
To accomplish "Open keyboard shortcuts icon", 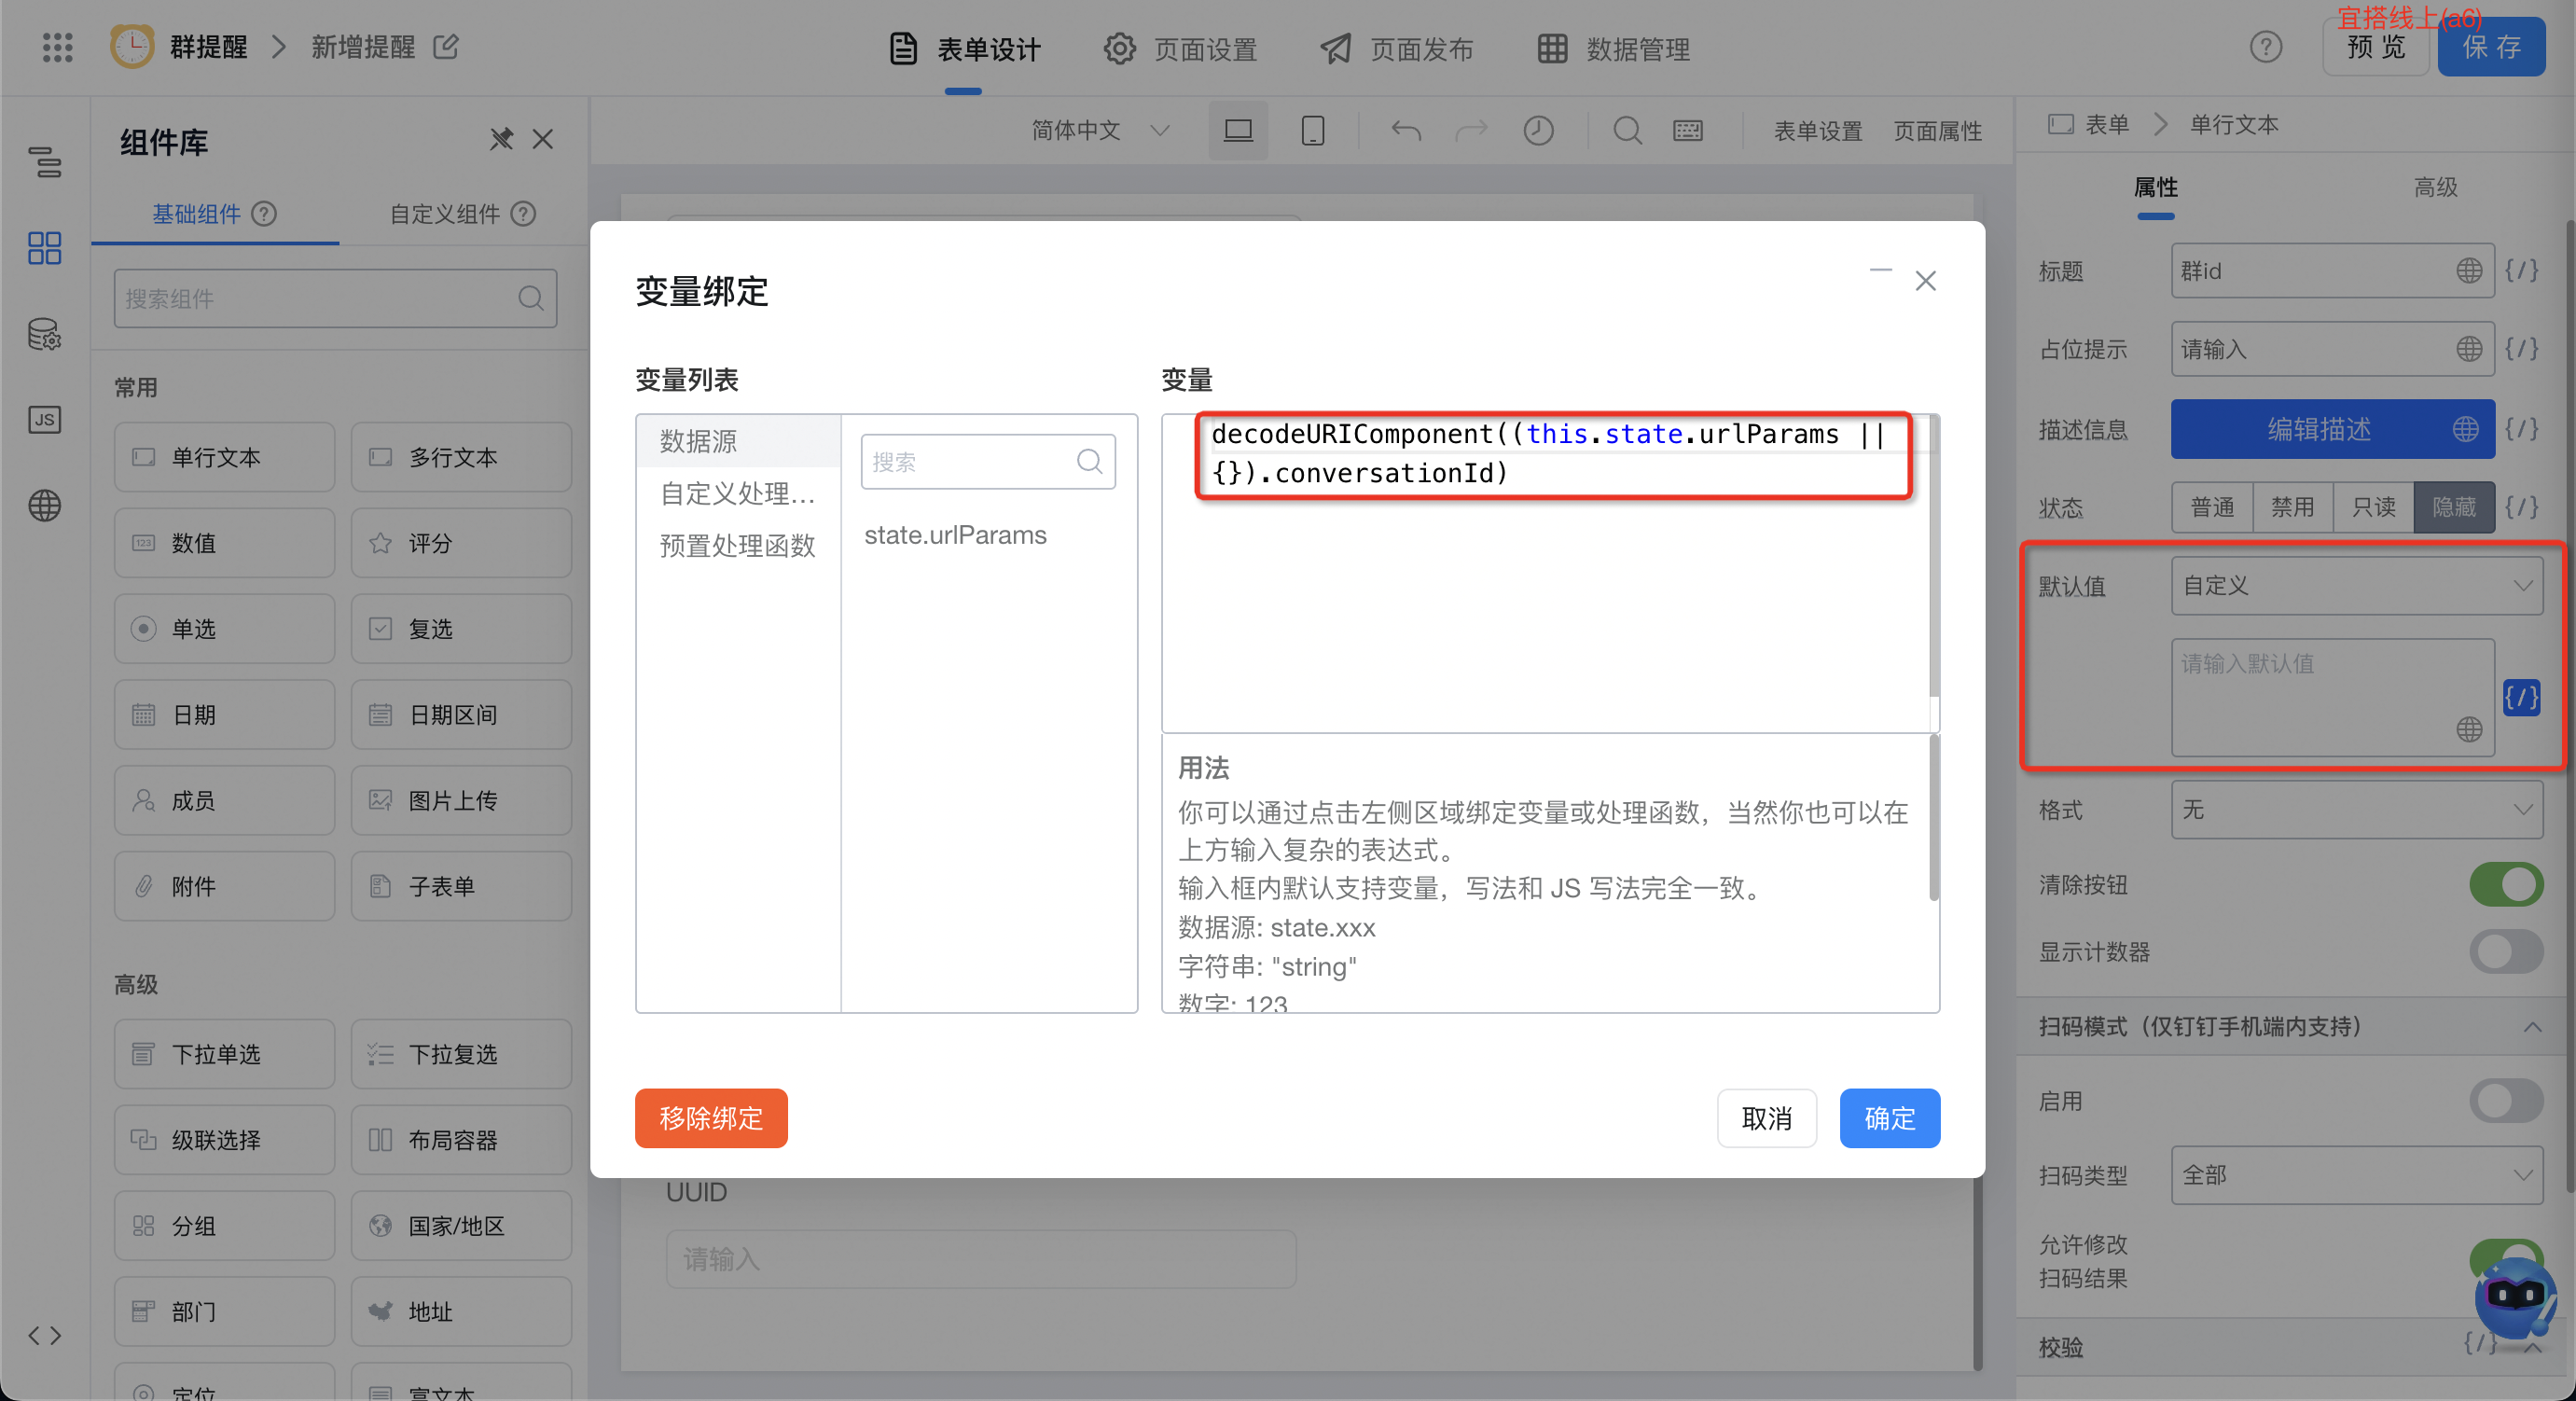I will (1688, 130).
